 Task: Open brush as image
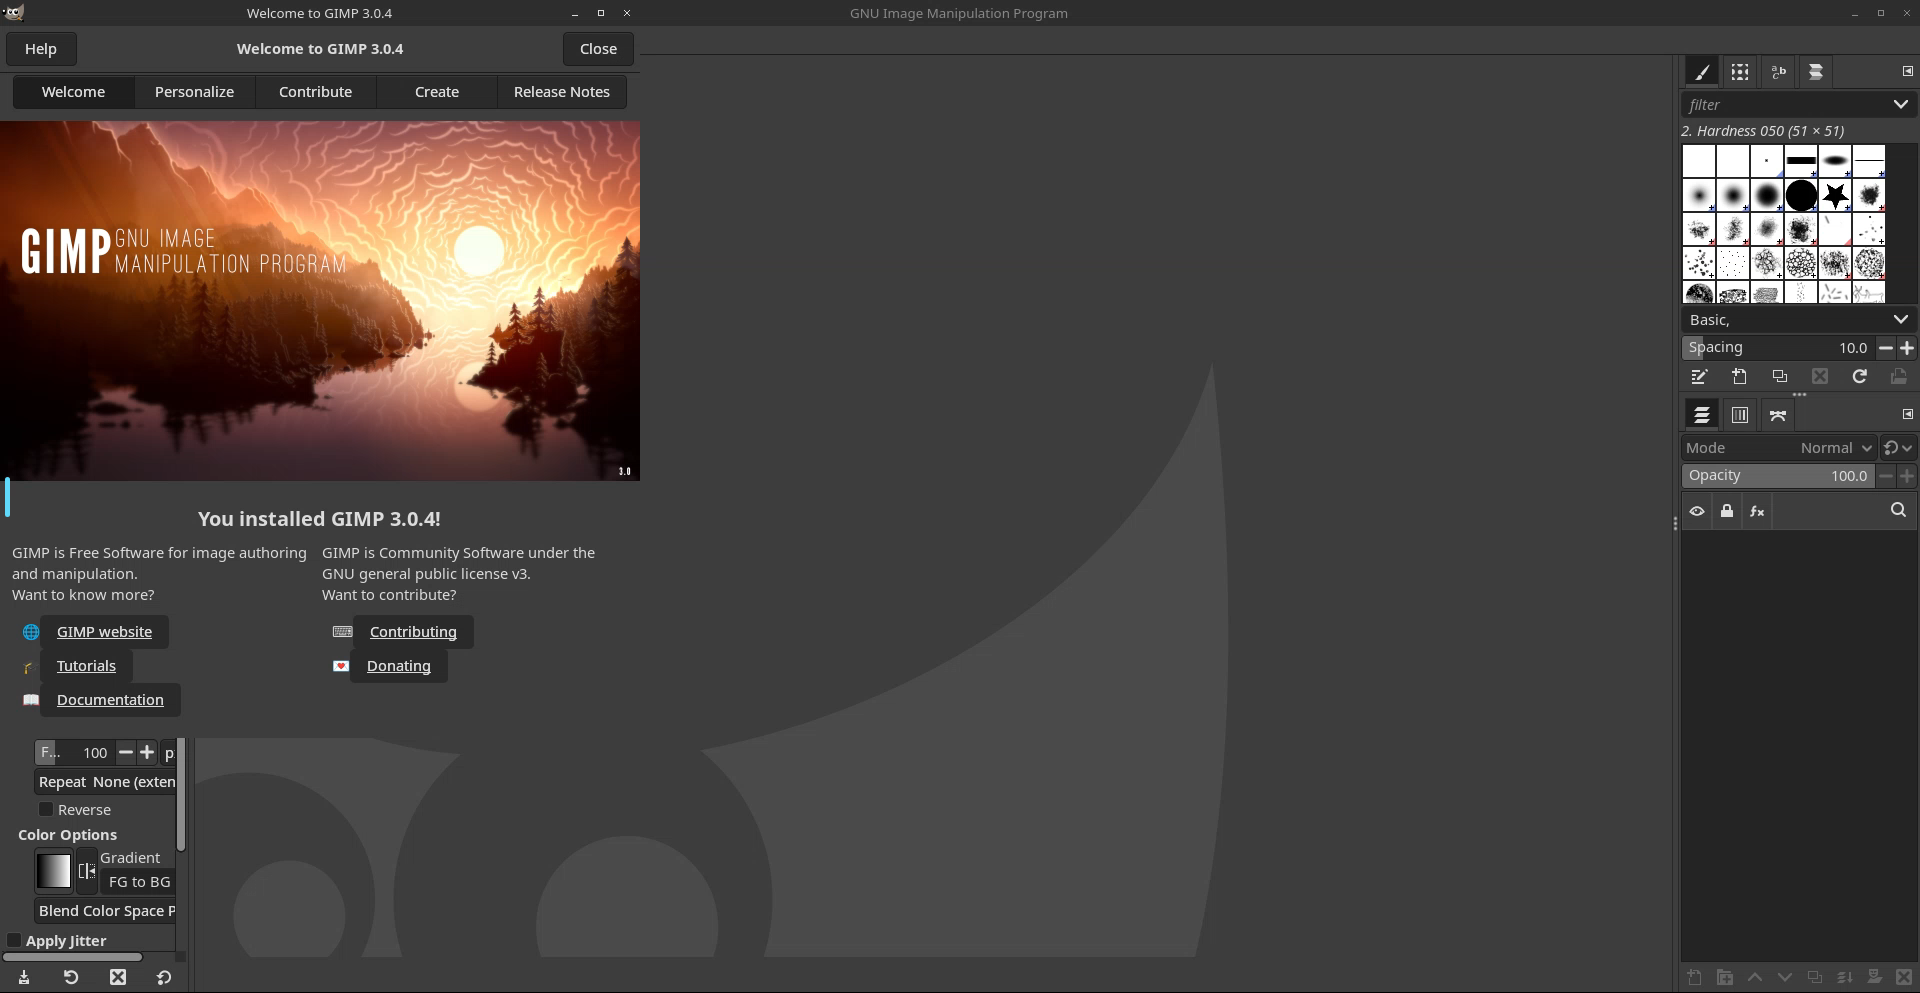click(x=1899, y=377)
